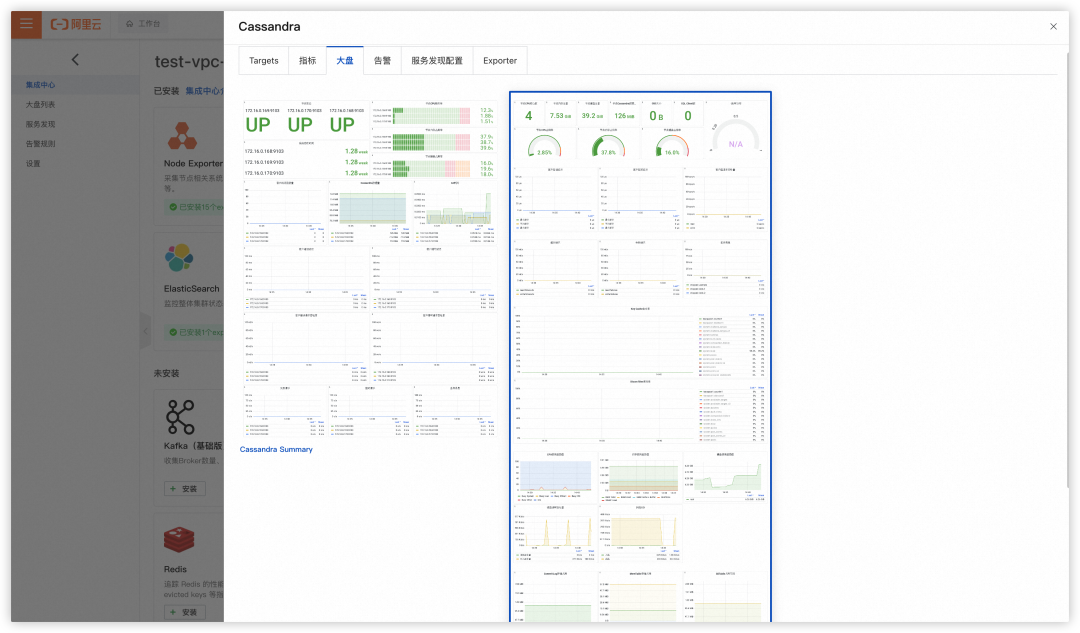The height and width of the screenshot is (633, 1080).
Task: Close the Cassandra panel with X
Action: [1053, 26]
